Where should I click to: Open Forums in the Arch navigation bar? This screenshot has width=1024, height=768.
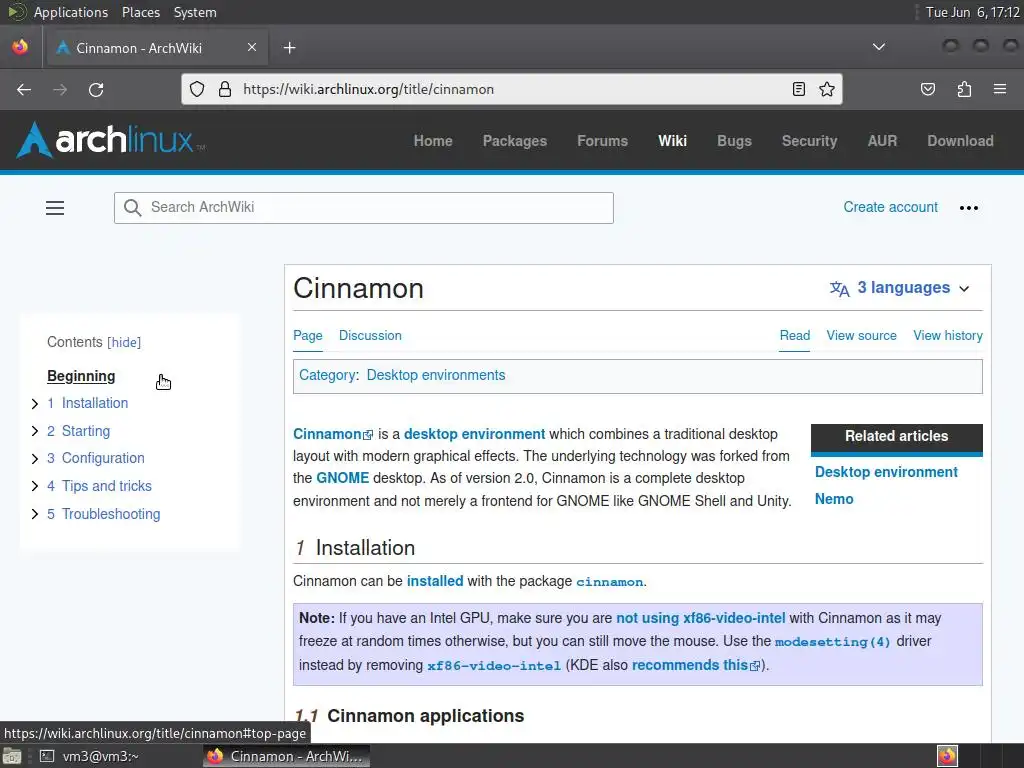[602, 141]
